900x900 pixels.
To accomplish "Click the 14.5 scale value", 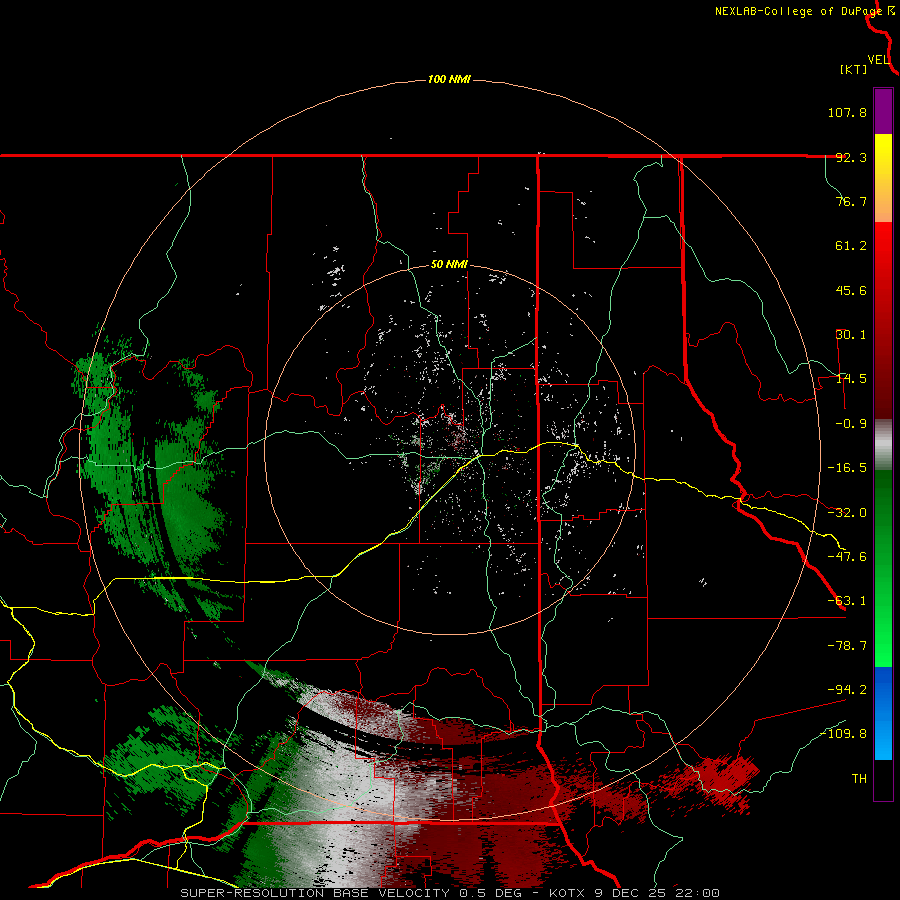I will [851, 379].
